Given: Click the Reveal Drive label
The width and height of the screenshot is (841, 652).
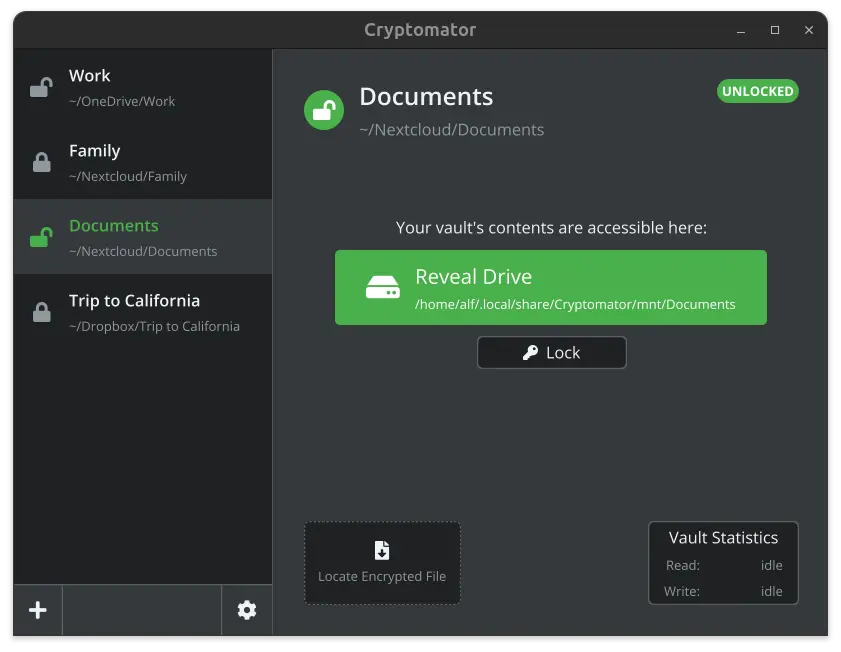Looking at the screenshot, I should 474,277.
